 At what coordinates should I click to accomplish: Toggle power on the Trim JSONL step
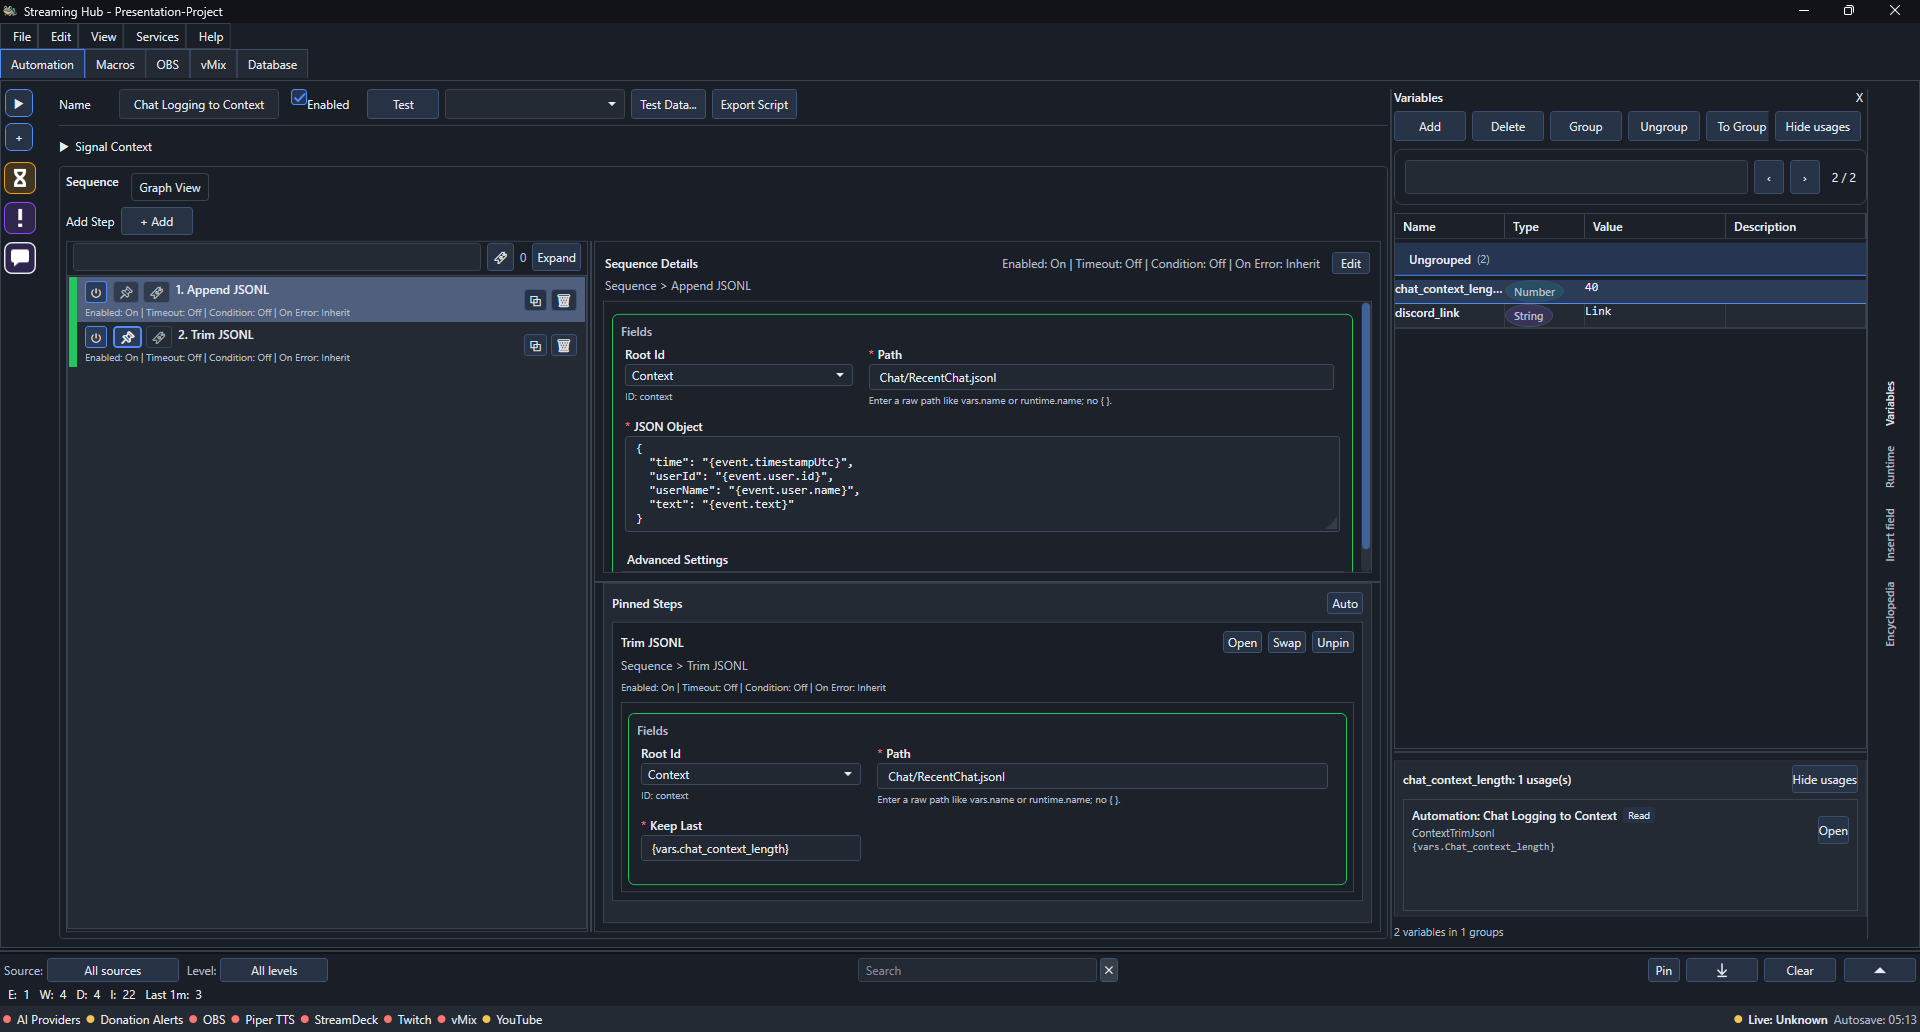pyautogui.click(x=96, y=337)
